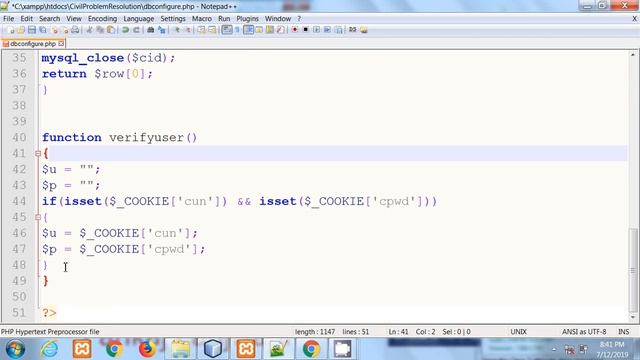
Task: Stop macro recording with square icon
Action: (305, 30)
